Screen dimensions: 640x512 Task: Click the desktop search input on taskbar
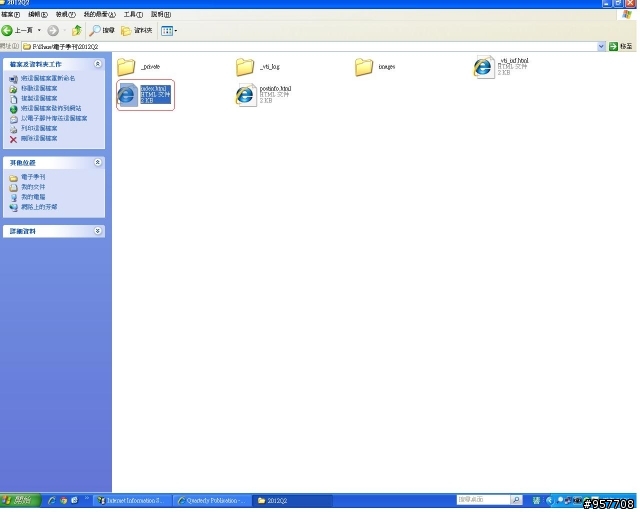coord(483,500)
